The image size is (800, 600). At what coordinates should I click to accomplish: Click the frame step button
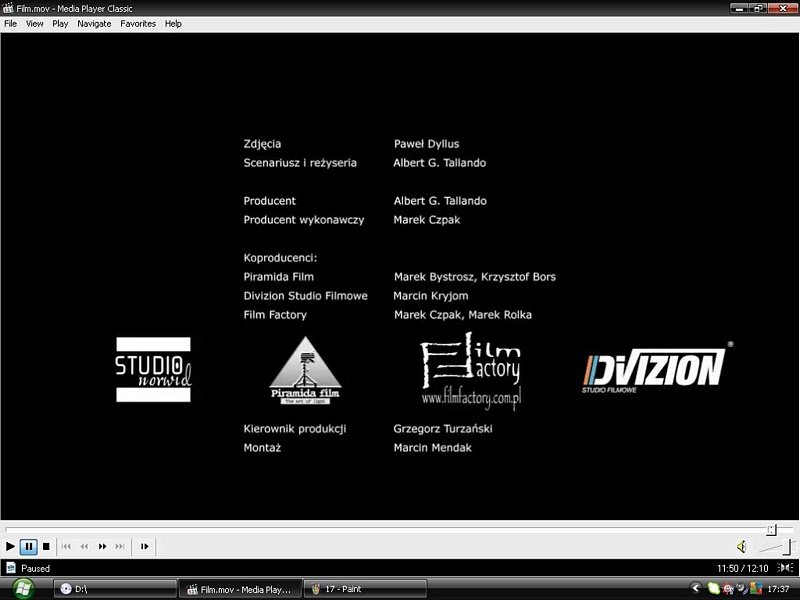tap(145, 546)
